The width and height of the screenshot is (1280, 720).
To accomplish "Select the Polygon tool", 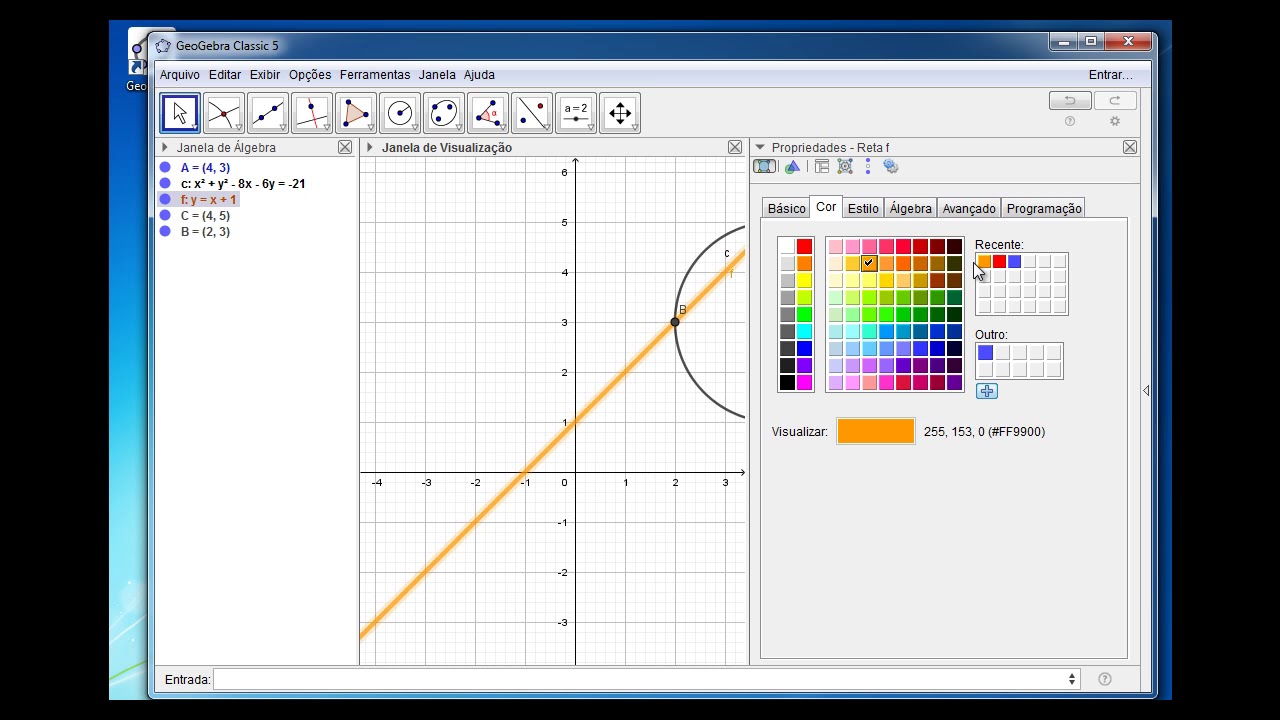I will (356, 113).
